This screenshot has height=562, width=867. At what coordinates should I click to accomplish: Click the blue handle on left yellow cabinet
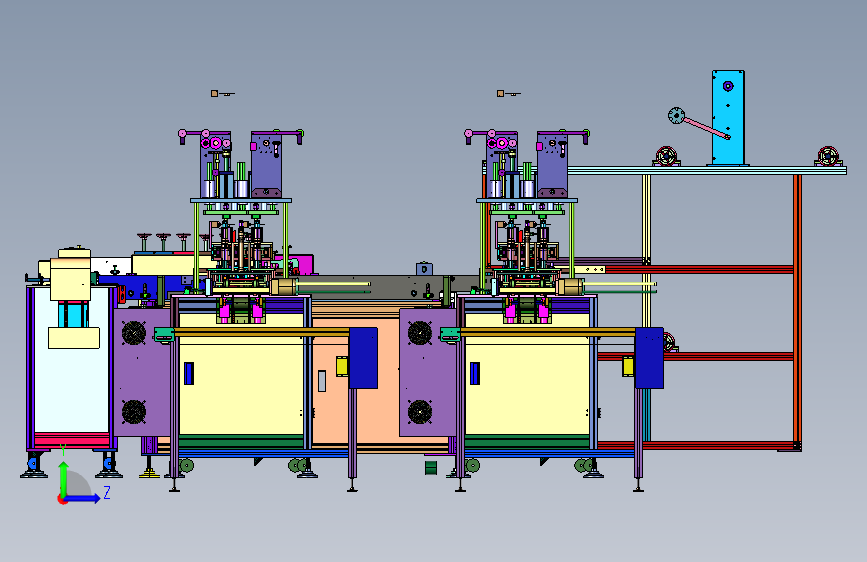(x=189, y=373)
